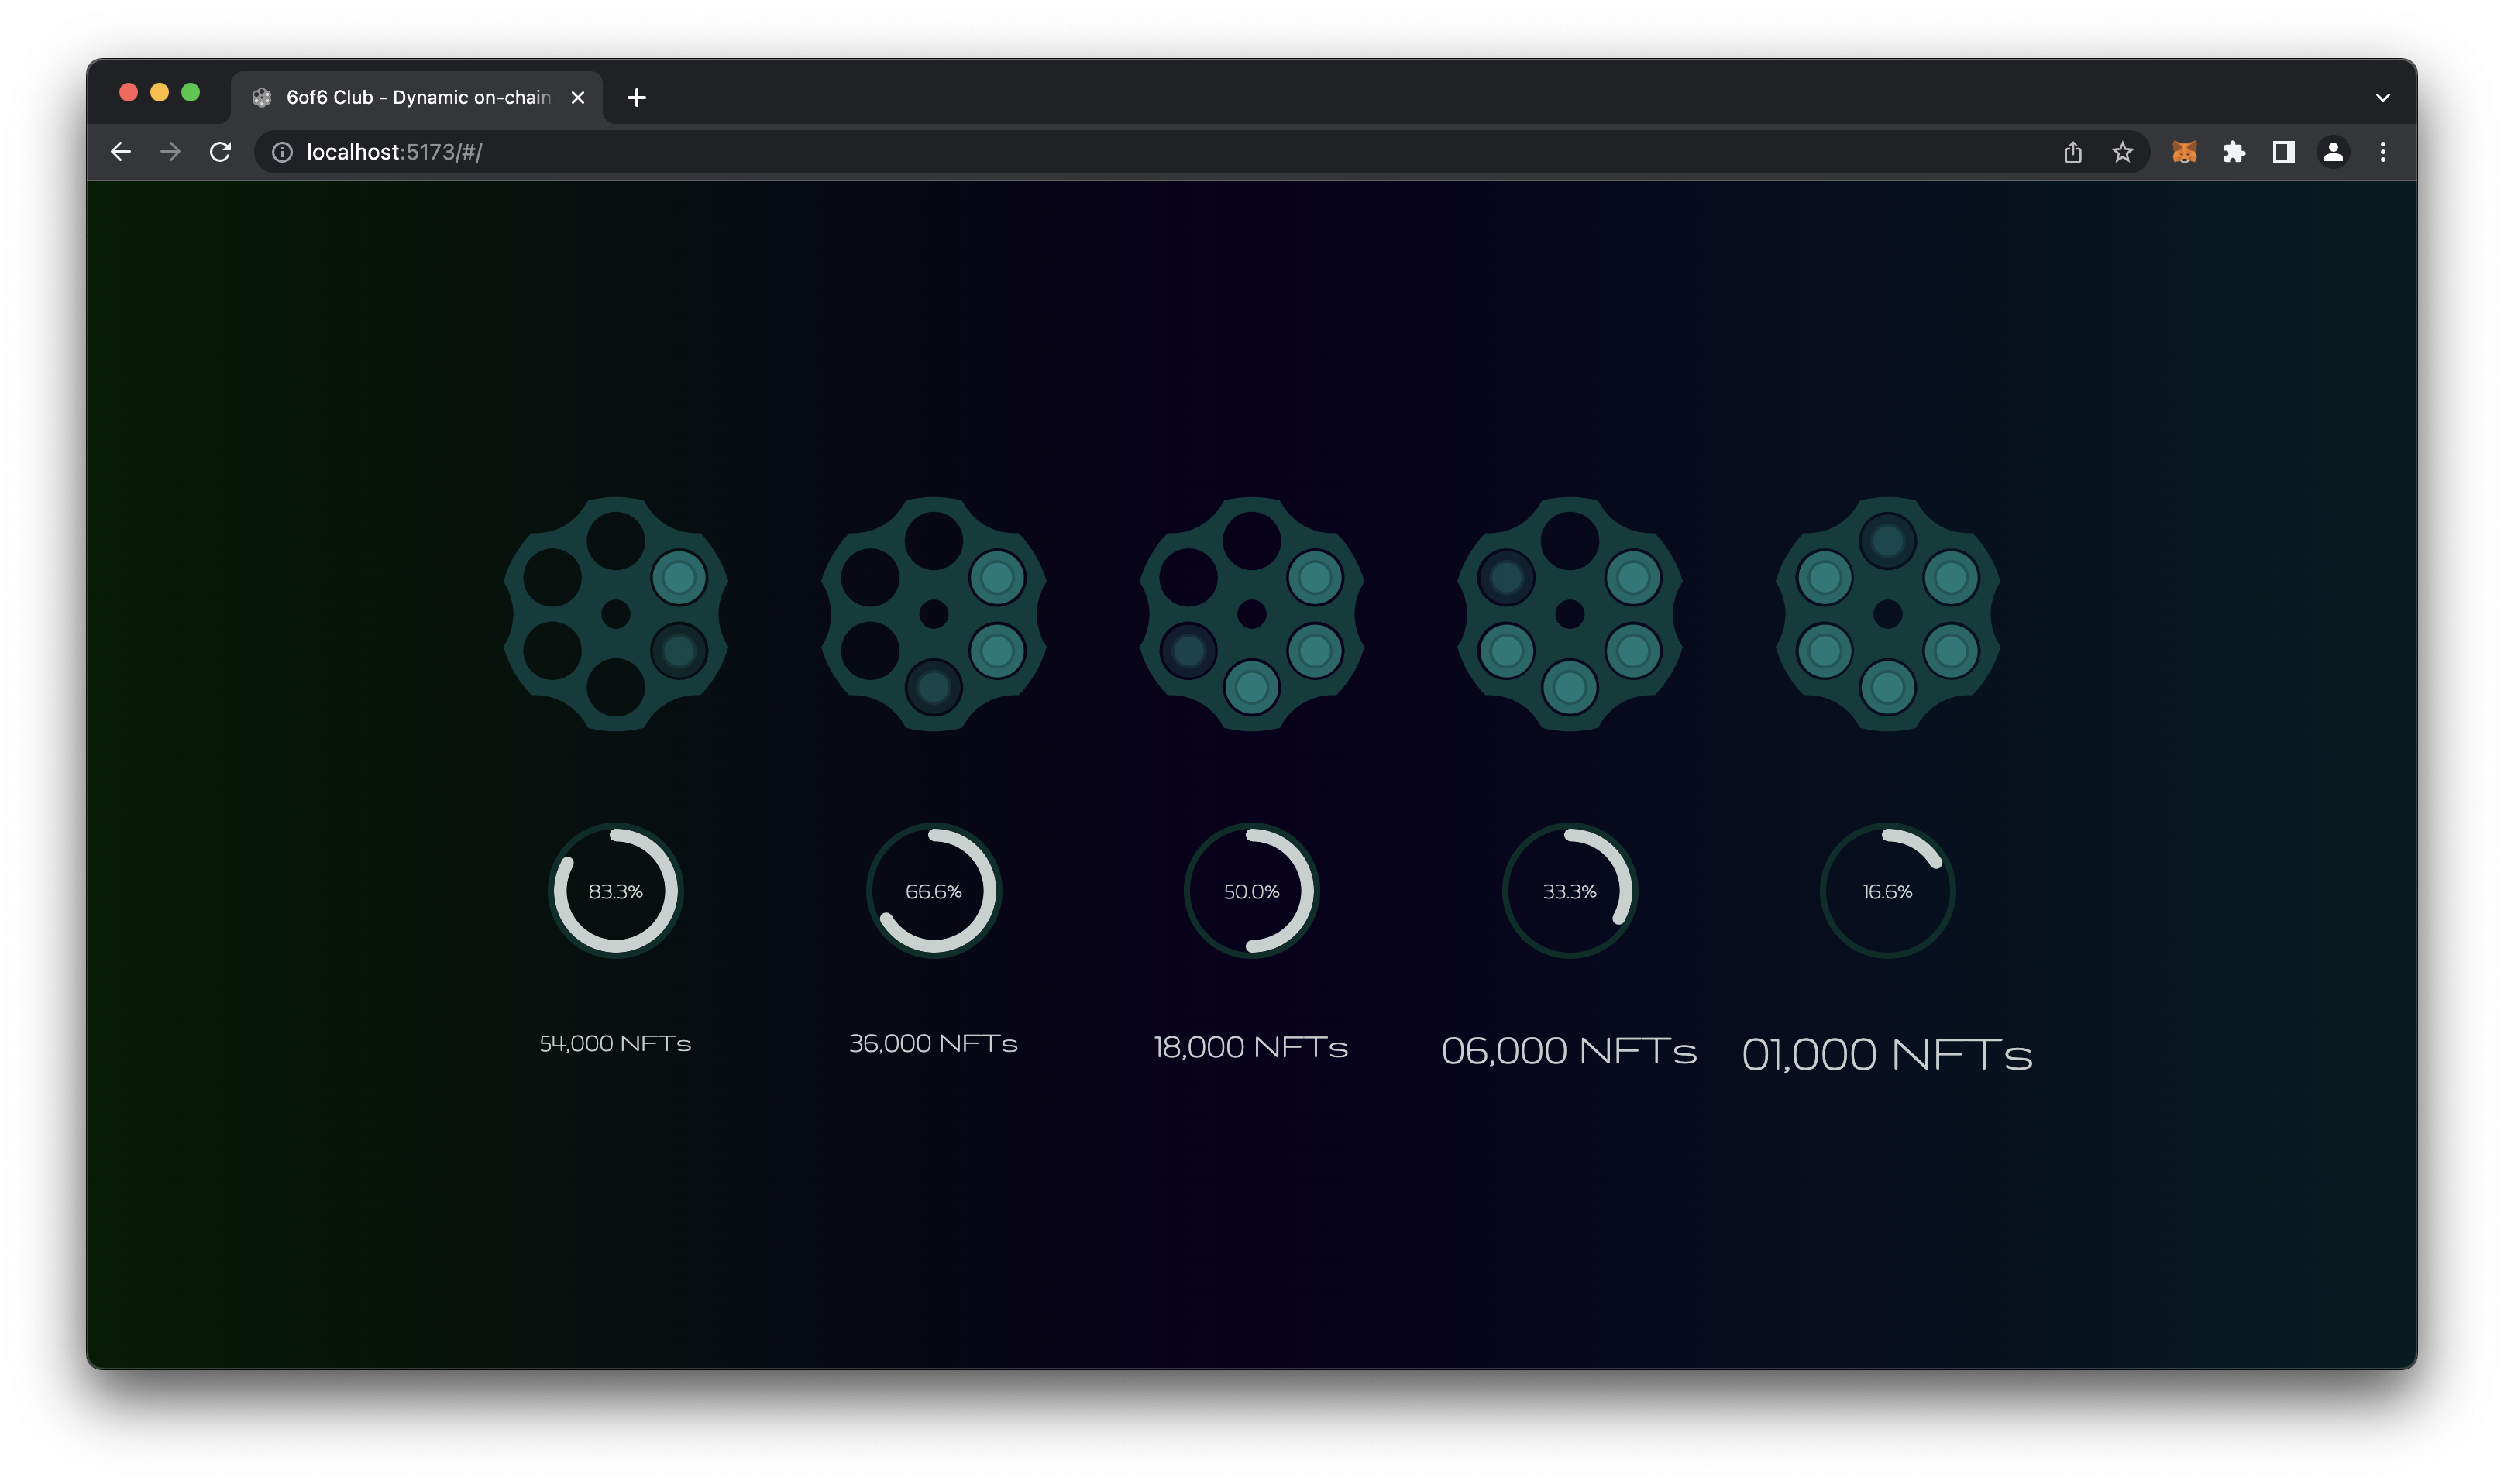Open the MetaMask fox extension

point(2184,152)
